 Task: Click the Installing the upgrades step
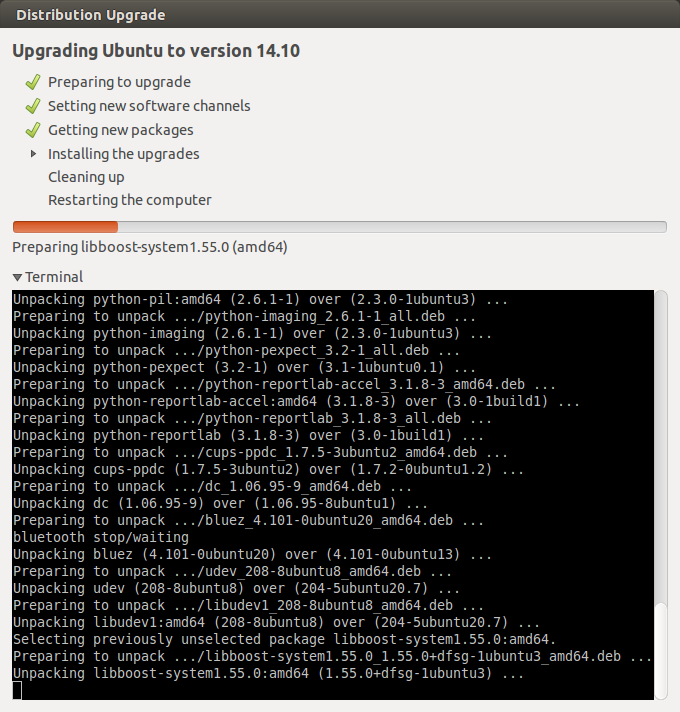pyautogui.click(x=124, y=154)
